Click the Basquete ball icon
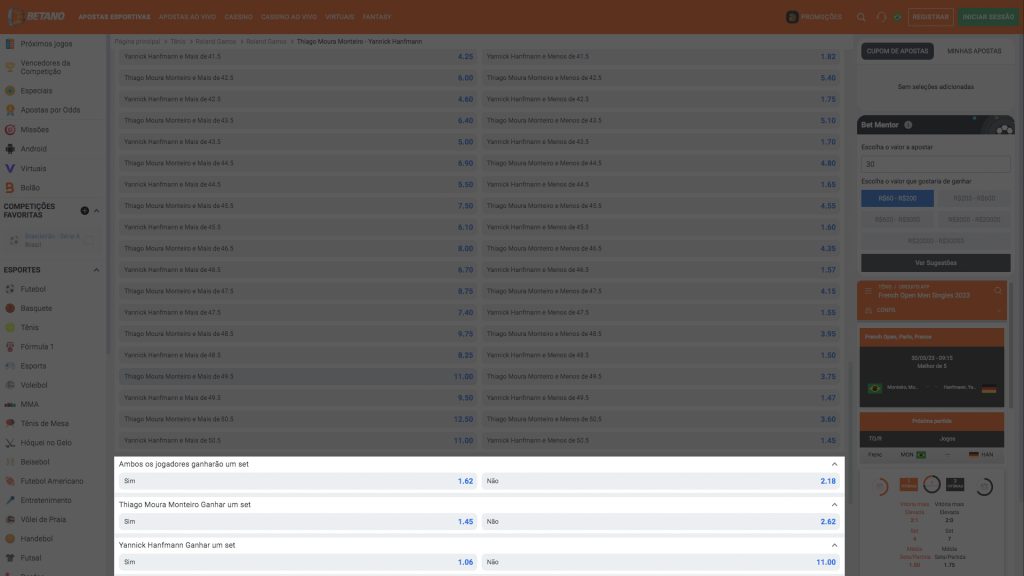 click(10, 308)
